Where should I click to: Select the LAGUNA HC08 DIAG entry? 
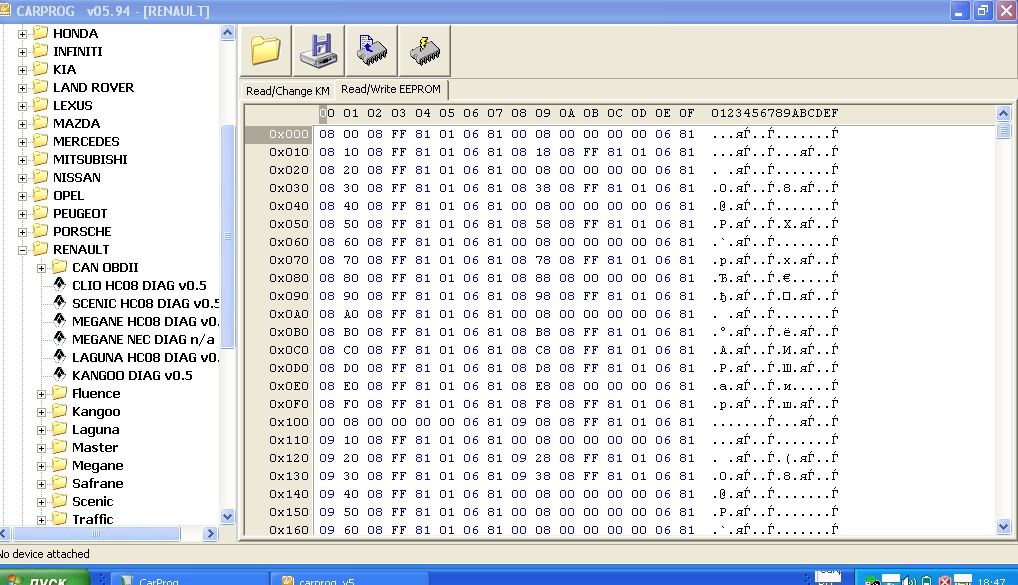coord(145,358)
